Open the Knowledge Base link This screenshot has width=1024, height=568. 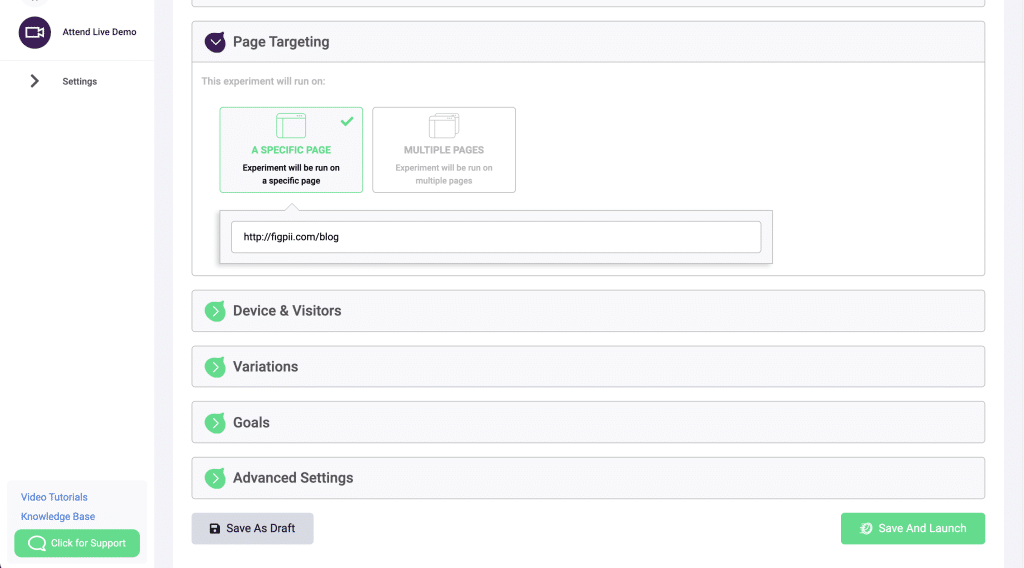58,517
